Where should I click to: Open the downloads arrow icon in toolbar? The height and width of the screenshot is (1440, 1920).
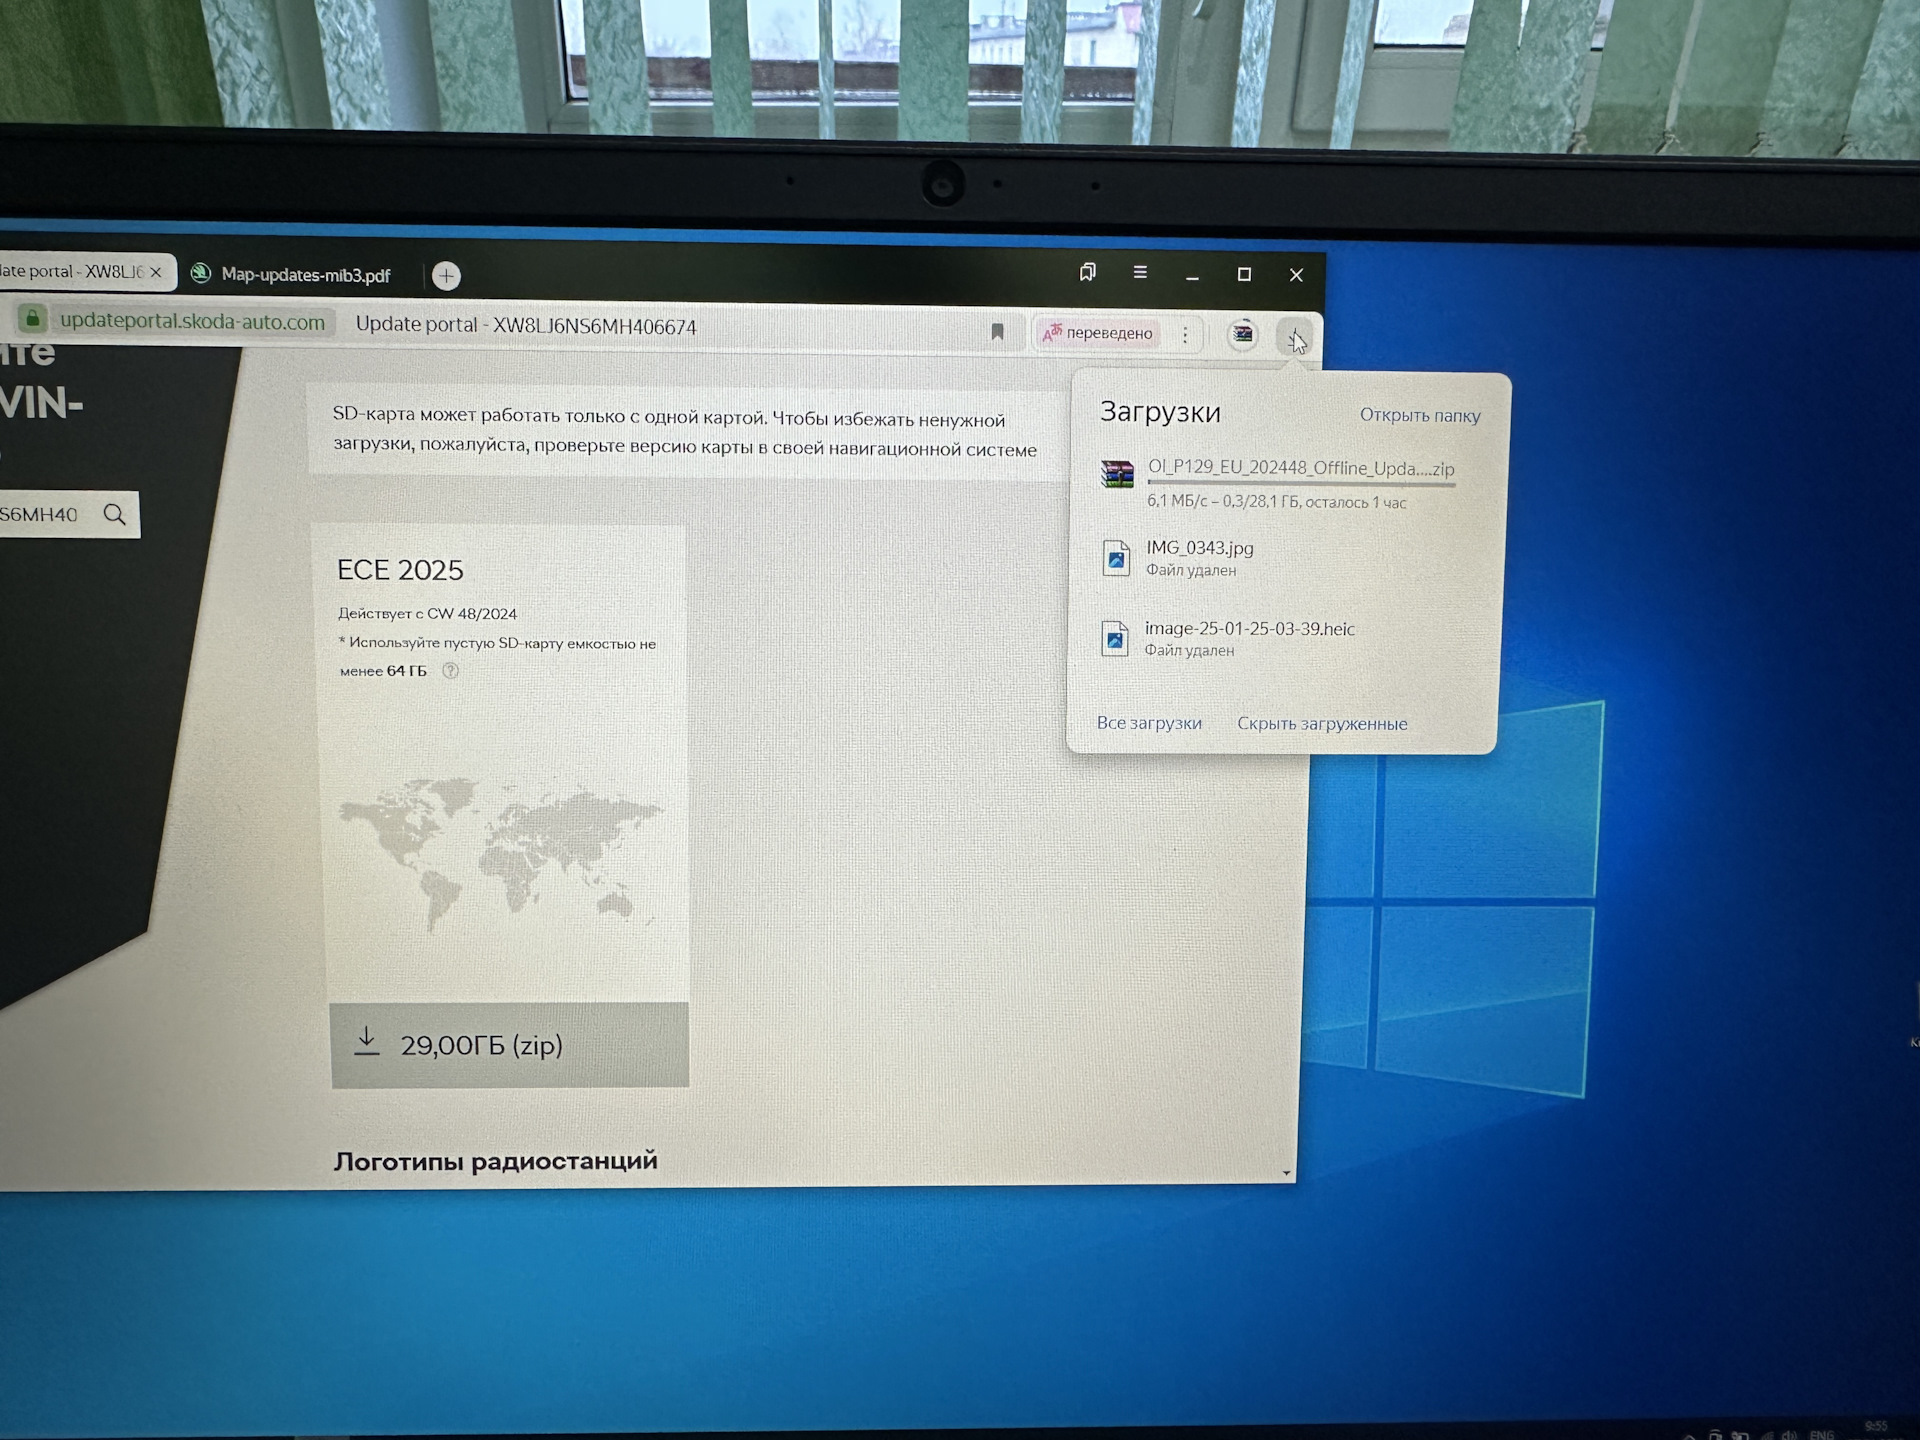(x=1295, y=337)
